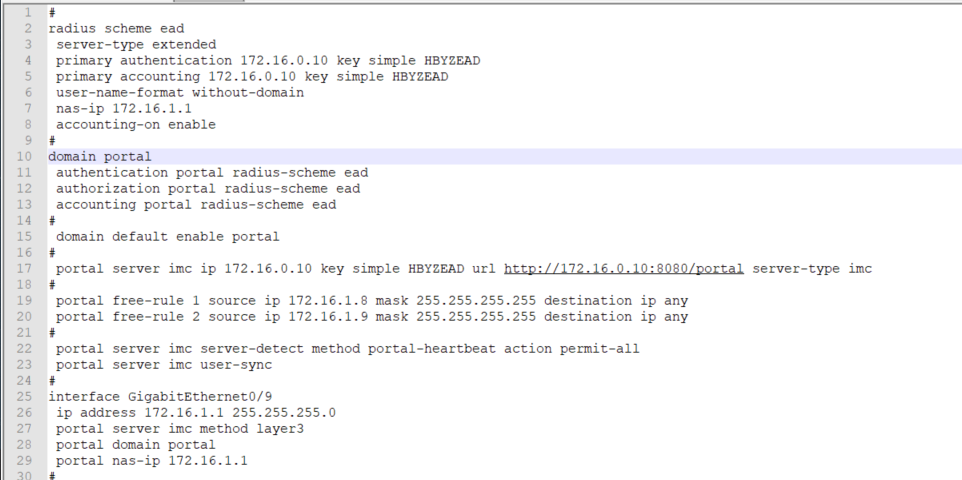Screen dimensions: 962x480
Task: Click the "portal nas-ip 172.16.1.1" line
Action: click(151, 461)
